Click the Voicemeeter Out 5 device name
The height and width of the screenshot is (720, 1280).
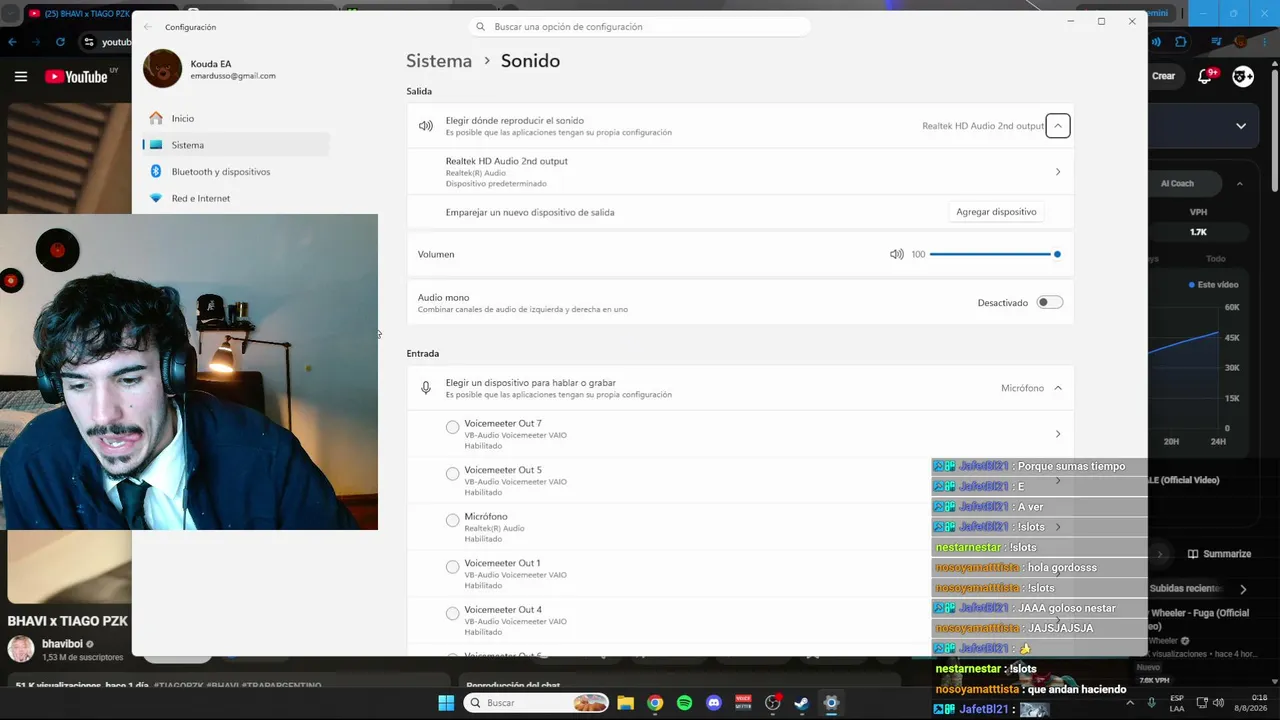click(503, 470)
